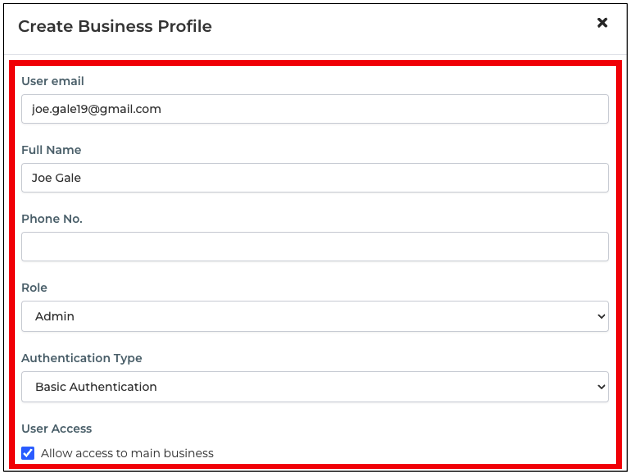Click the Role field label
The height and width of the screenshot is (475, 630).
click(34, 288)
